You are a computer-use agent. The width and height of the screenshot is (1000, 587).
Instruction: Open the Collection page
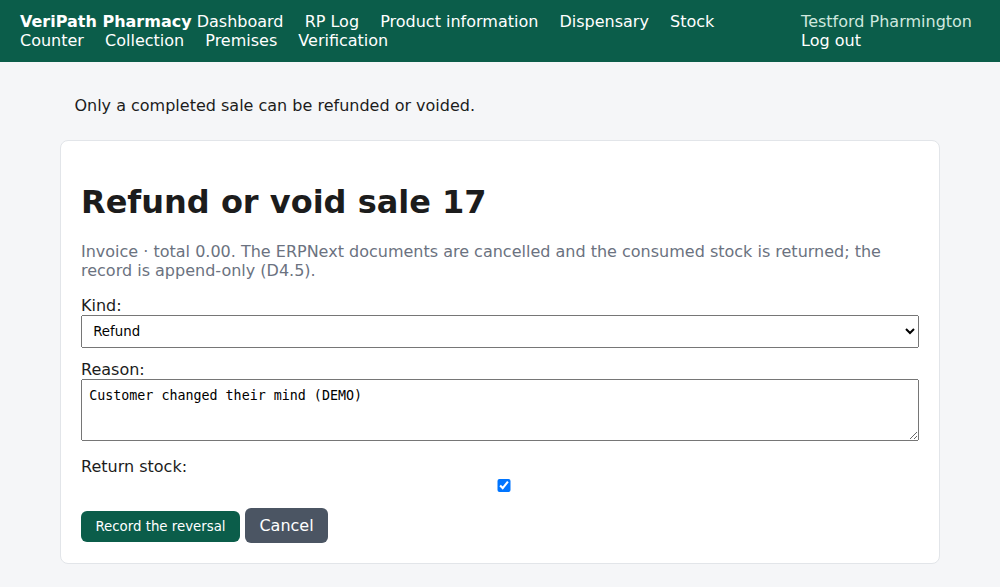coord(144,40)
